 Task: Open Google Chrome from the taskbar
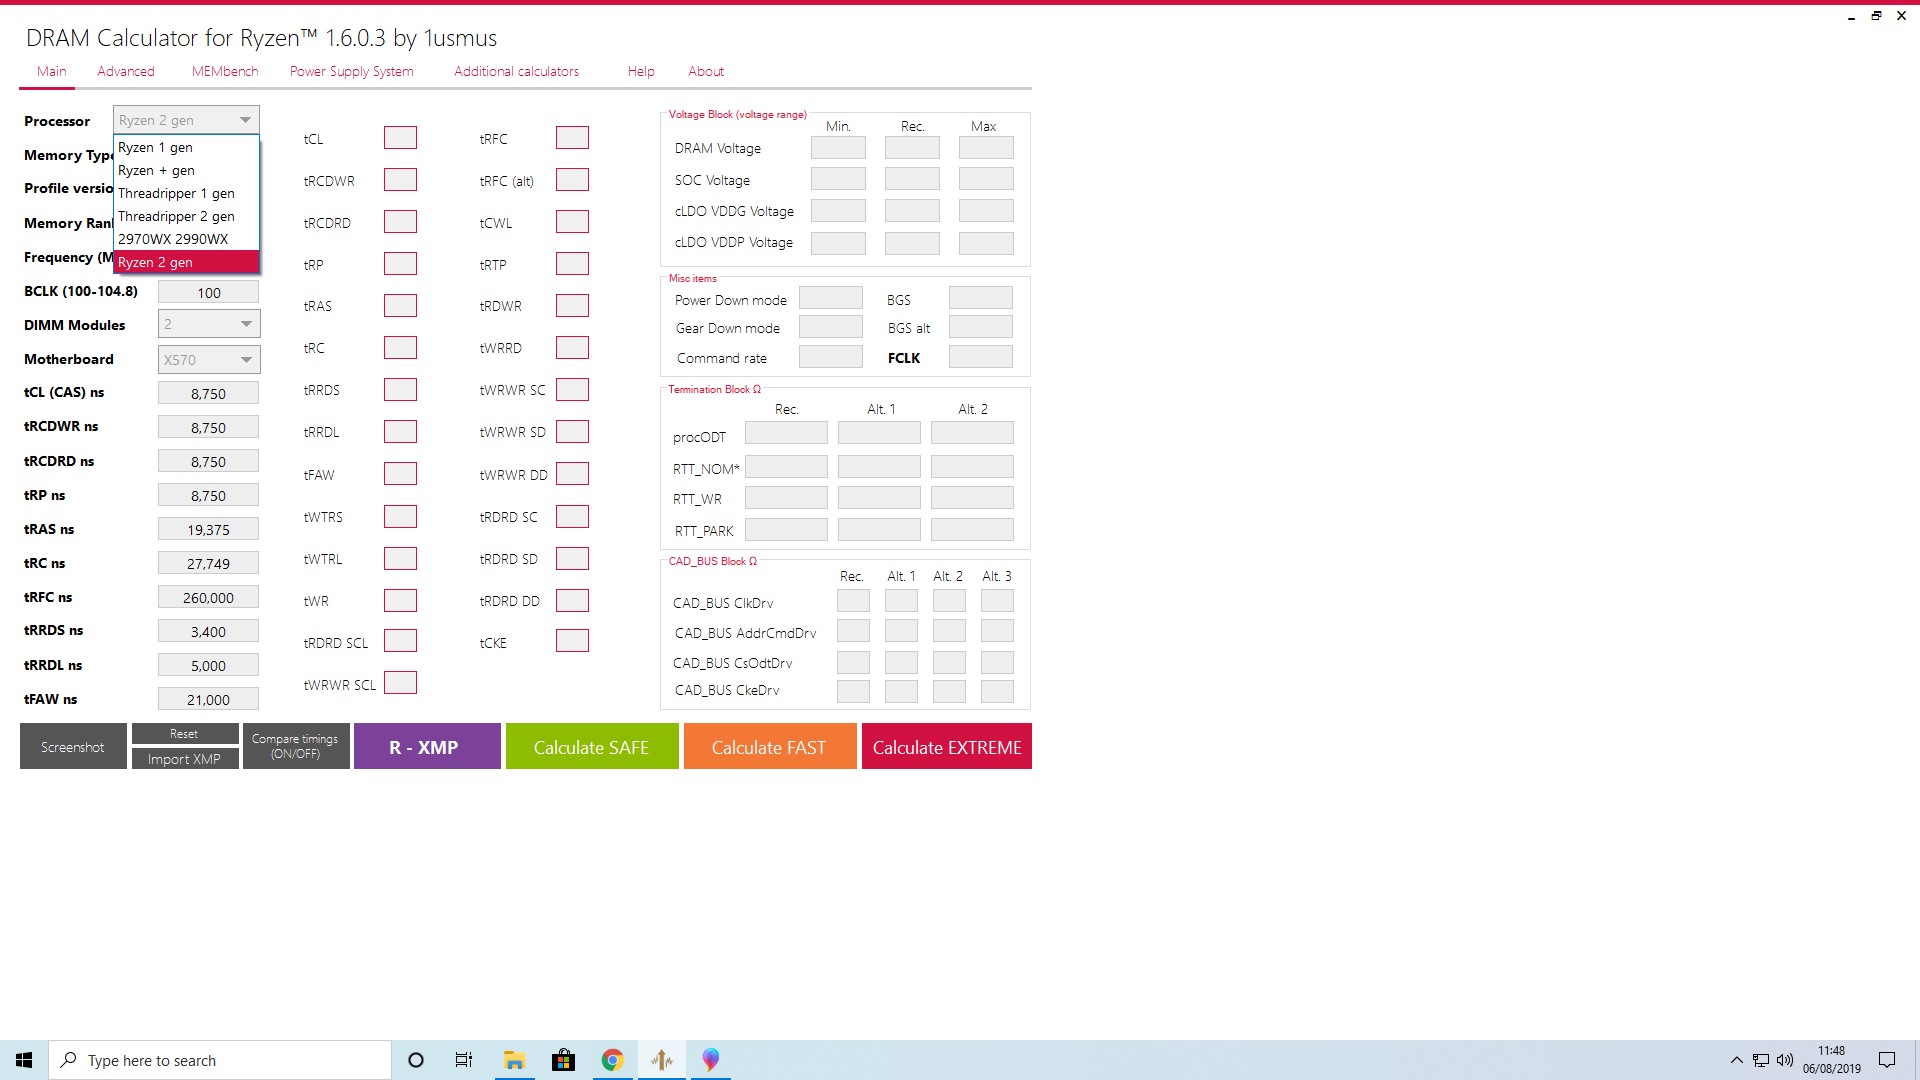click(x=612, y=1060)
